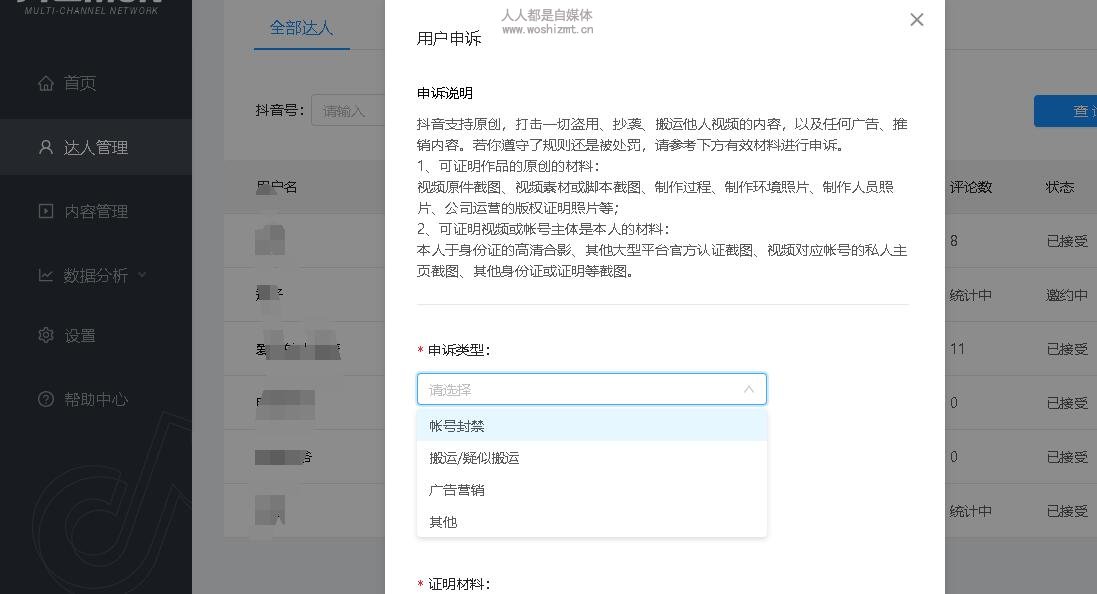Click the 证明材料 field label
The width and height of the screenshot is (1097, 594).
(x=459, y=584)
